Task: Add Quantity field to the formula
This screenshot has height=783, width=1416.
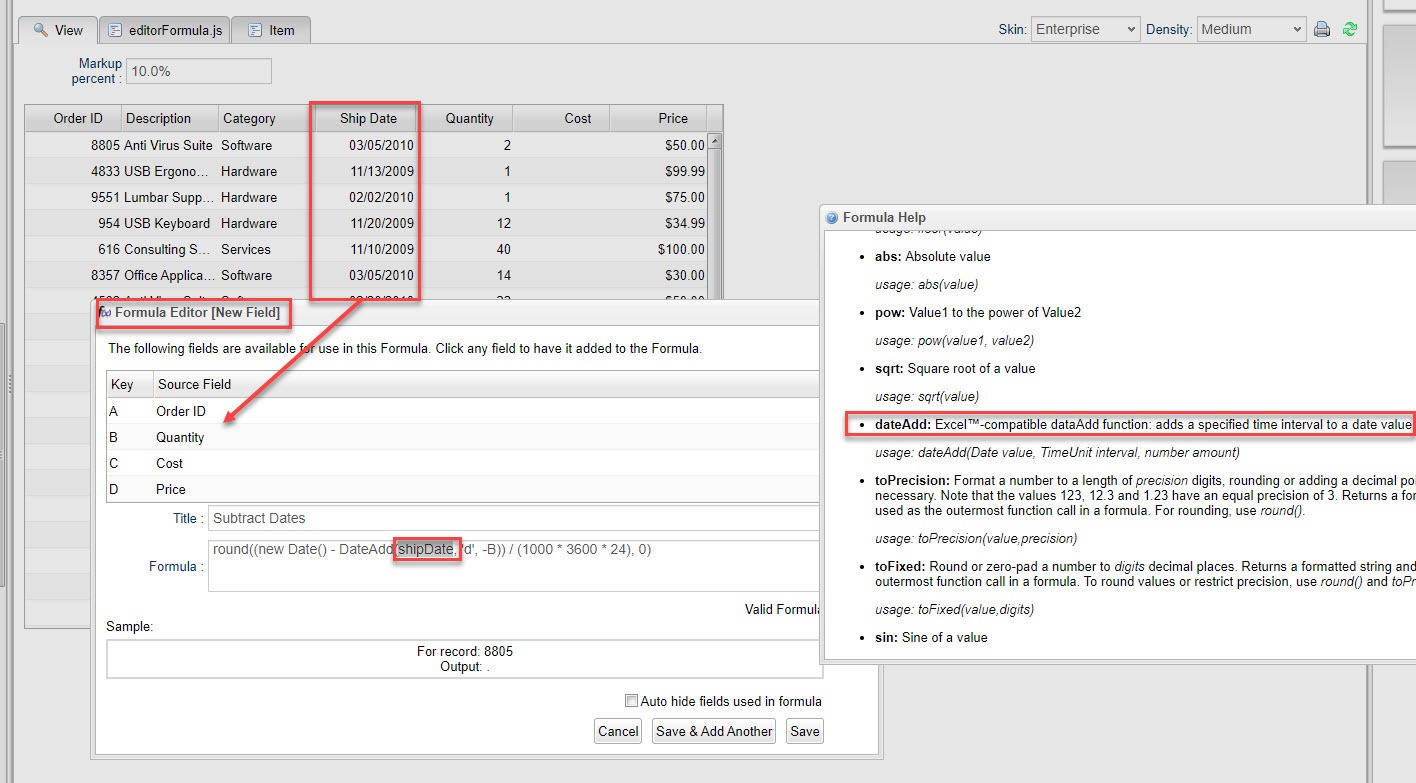Action: 464,437
